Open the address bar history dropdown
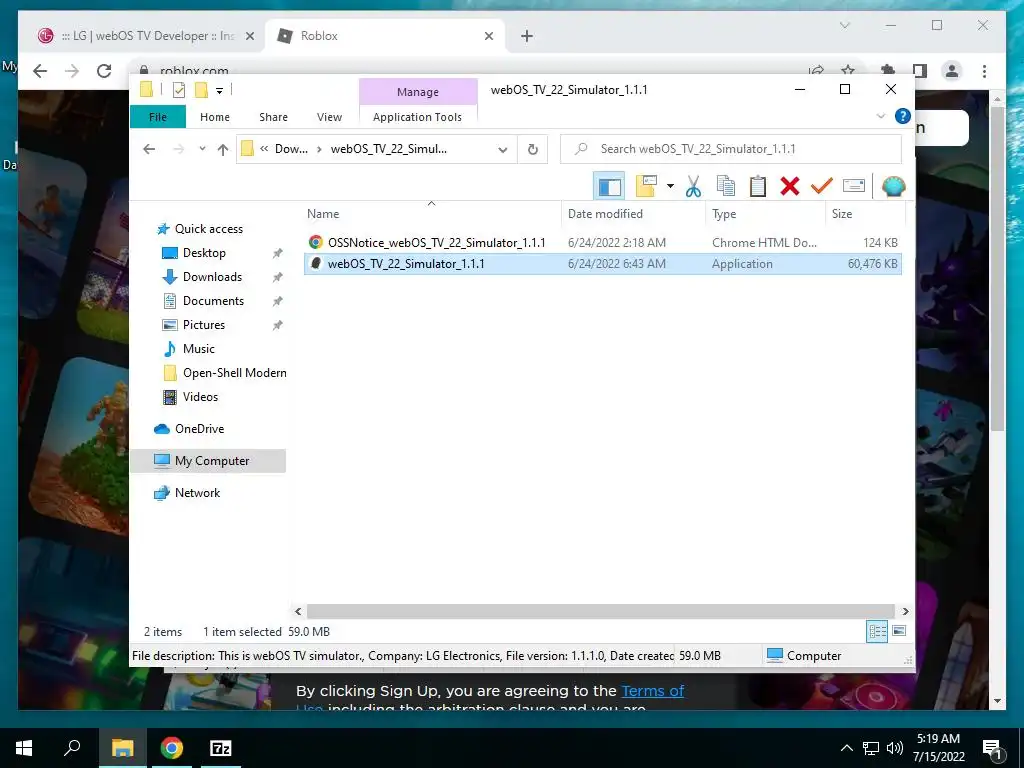 tap(503, 150)
